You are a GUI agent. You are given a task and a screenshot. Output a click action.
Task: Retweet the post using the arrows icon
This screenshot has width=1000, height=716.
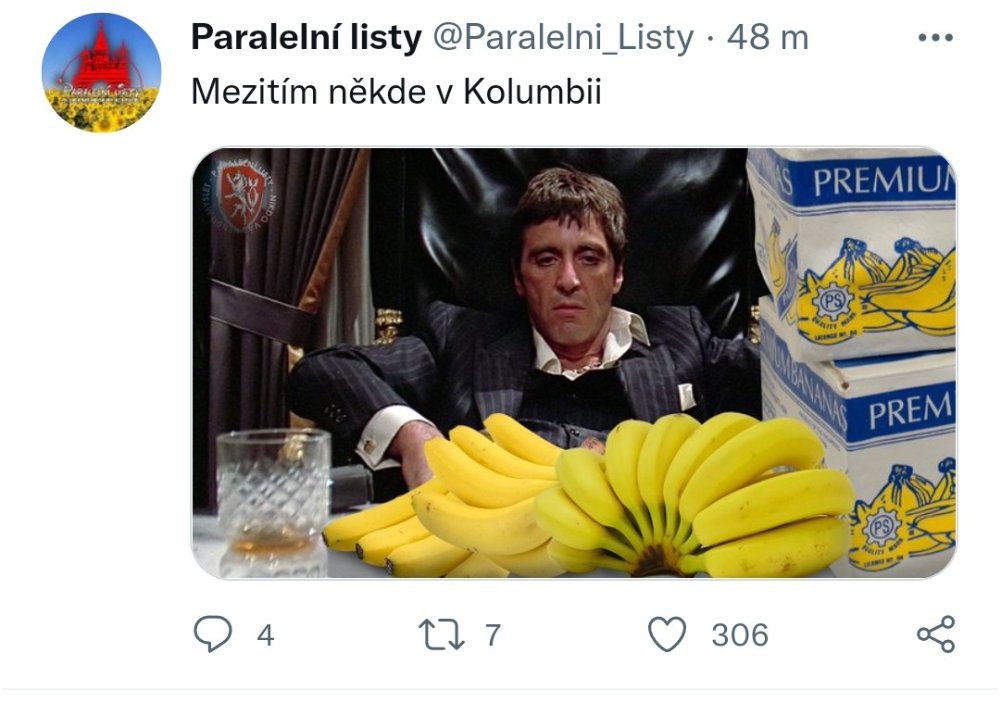tap(443, 635)
